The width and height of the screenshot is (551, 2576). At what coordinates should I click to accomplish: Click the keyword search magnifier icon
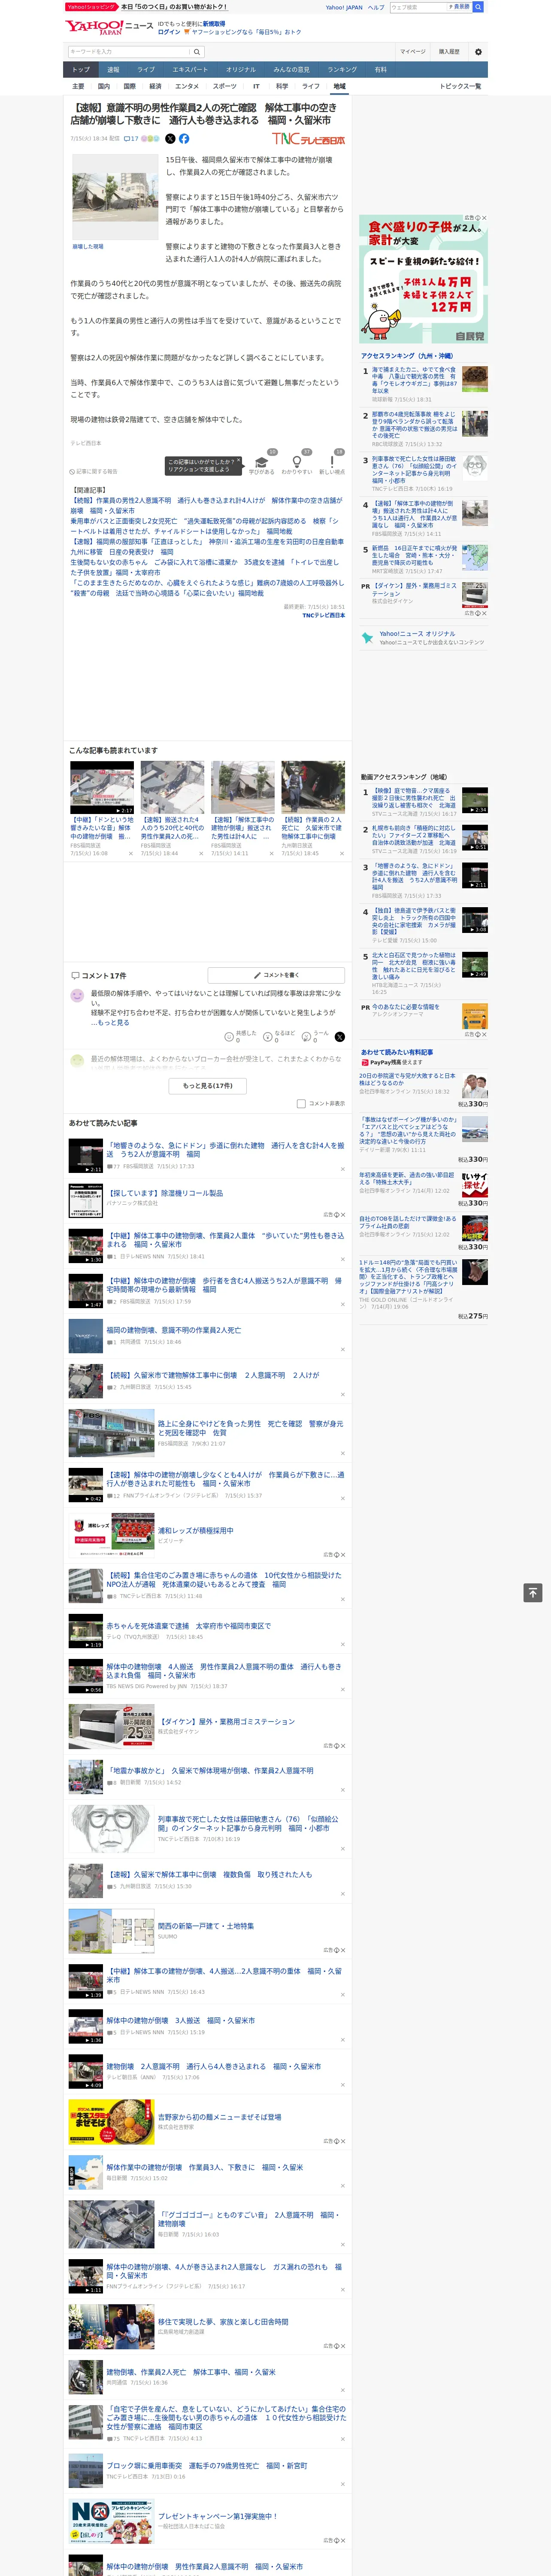click(197, 52)
